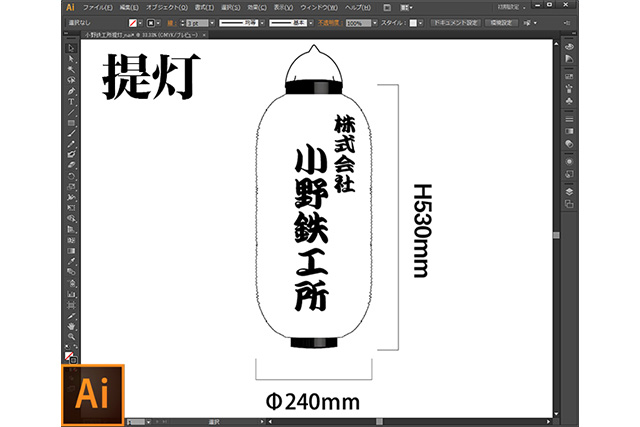Viewport: 640px width, 427px height.
Task: Choose the Hand tool
Action: [x=71, y=326]
